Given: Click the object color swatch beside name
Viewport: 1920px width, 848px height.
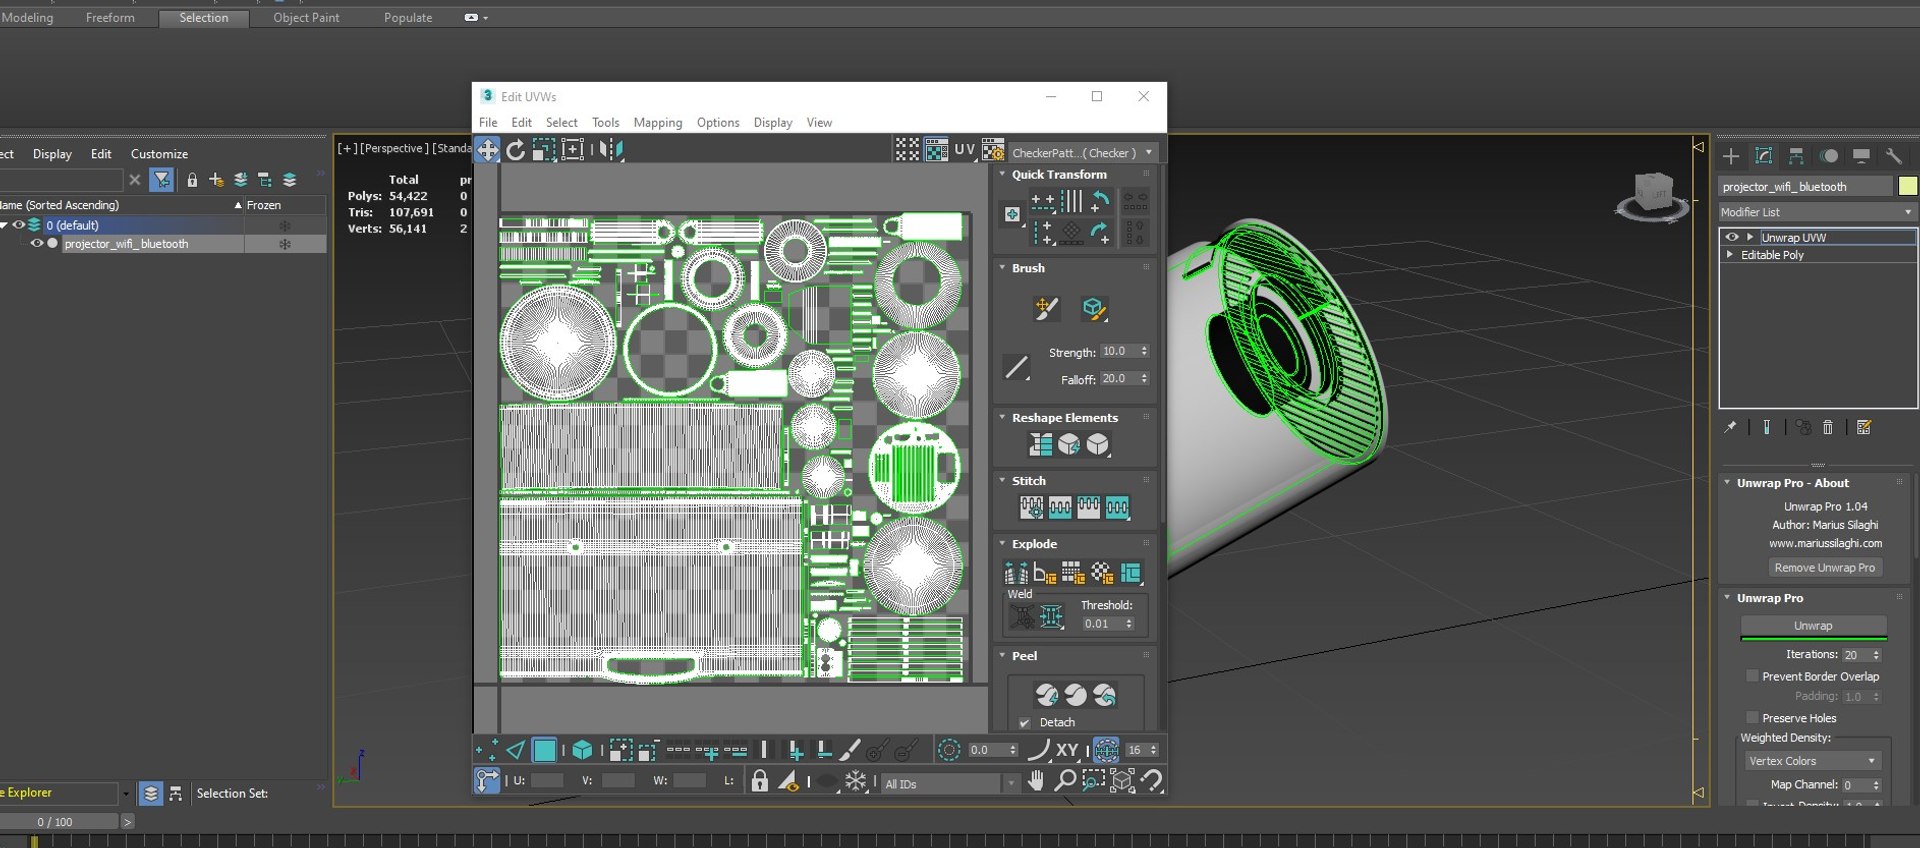Looking at the screenshot, I should 1908,186.
